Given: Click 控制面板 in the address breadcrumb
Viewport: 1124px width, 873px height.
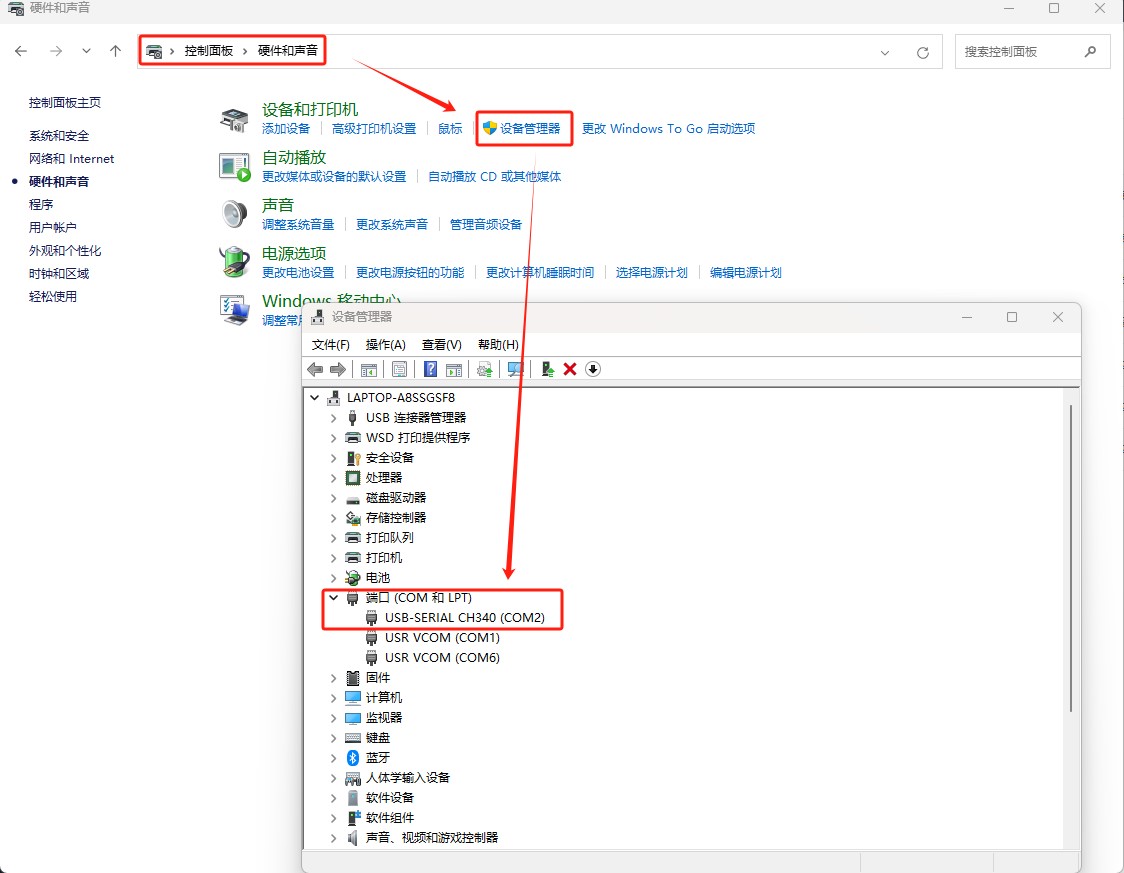Looking at the screenshot, I should 209,51.
